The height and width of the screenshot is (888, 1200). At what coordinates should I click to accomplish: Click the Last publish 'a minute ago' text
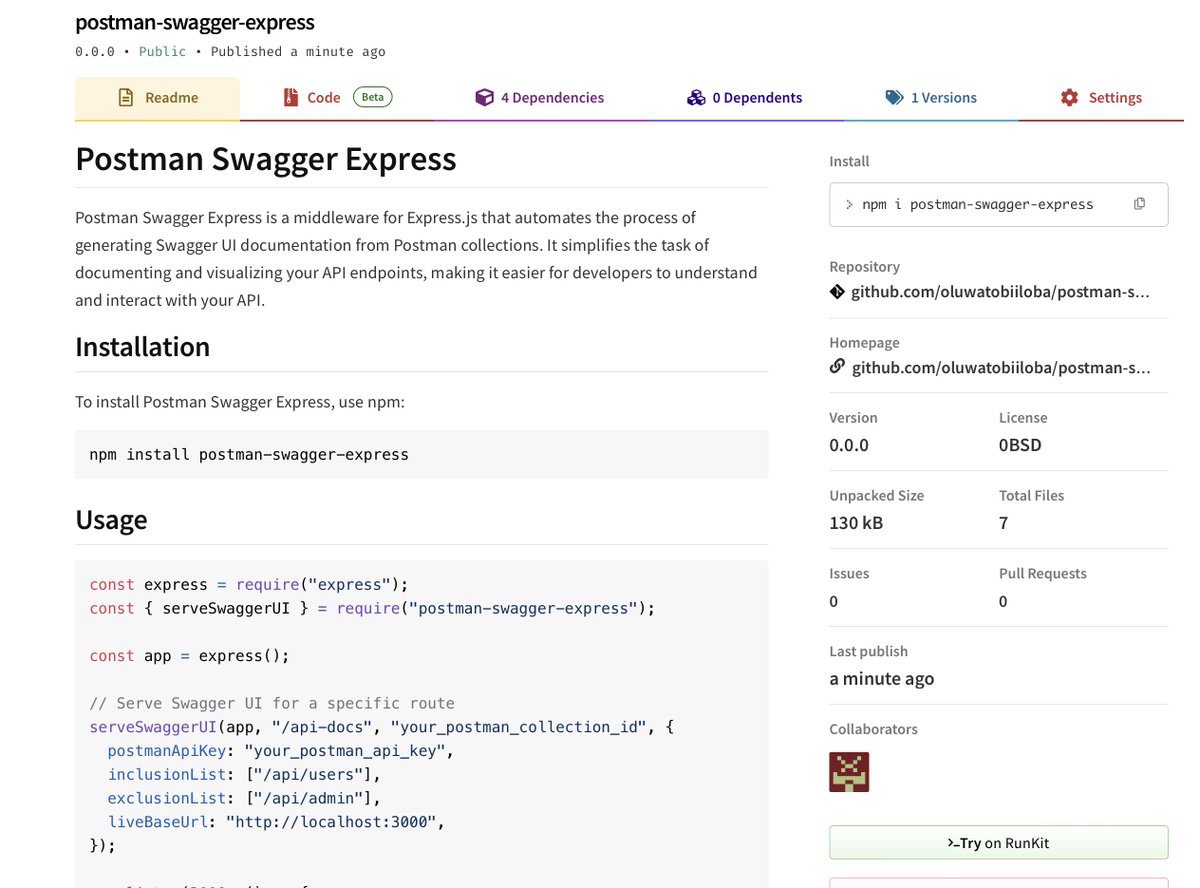[x=881, y=678]
